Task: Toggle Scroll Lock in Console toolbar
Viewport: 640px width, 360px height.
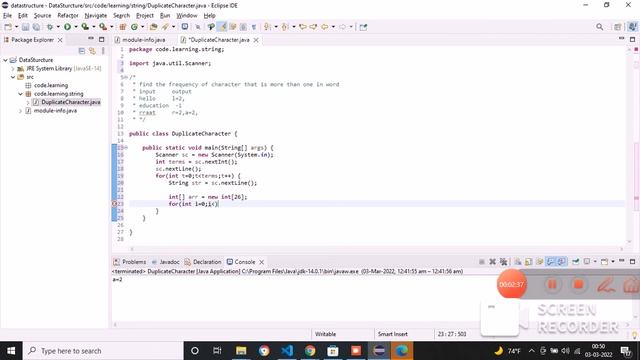Action: pyautogui.click(x=529, y=262)
